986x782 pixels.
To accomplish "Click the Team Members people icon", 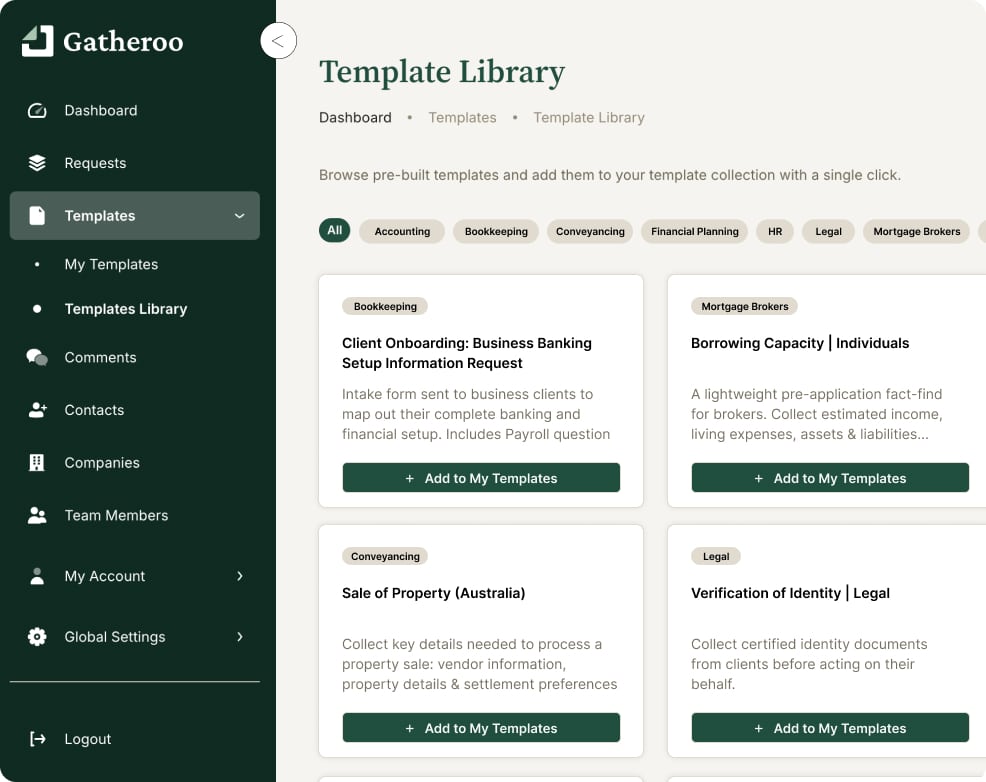I will click(37, 515).
